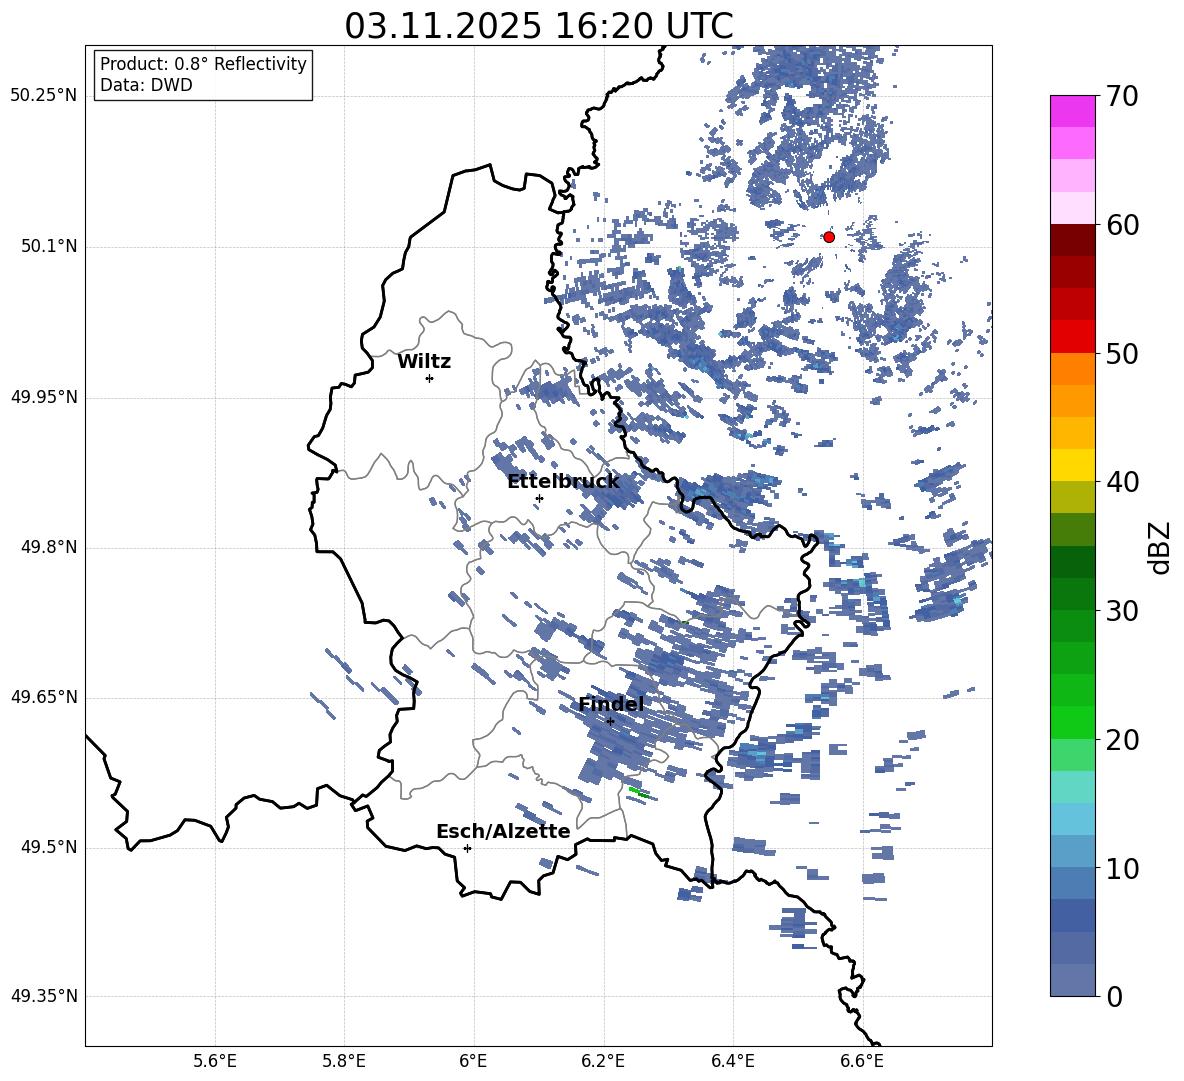
Task: Click the orange colorbar segment below 50
Action: (1072, 369)
